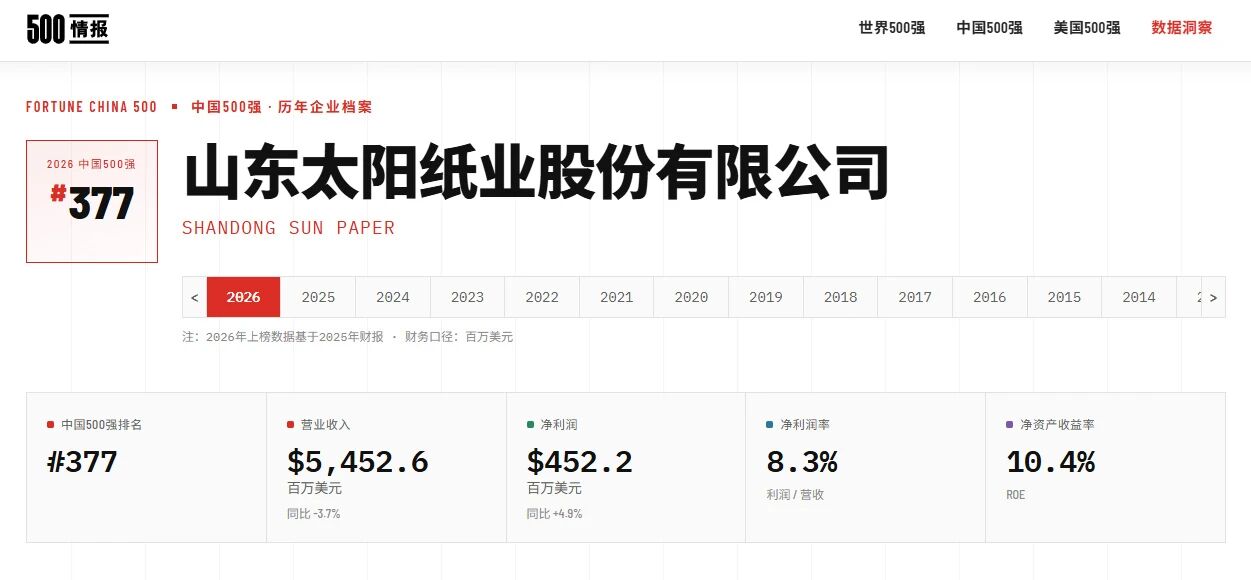Click the 同比 -3.7% revenue change text
Screen dimensions: 1251x580
click(x=314, y=514)
